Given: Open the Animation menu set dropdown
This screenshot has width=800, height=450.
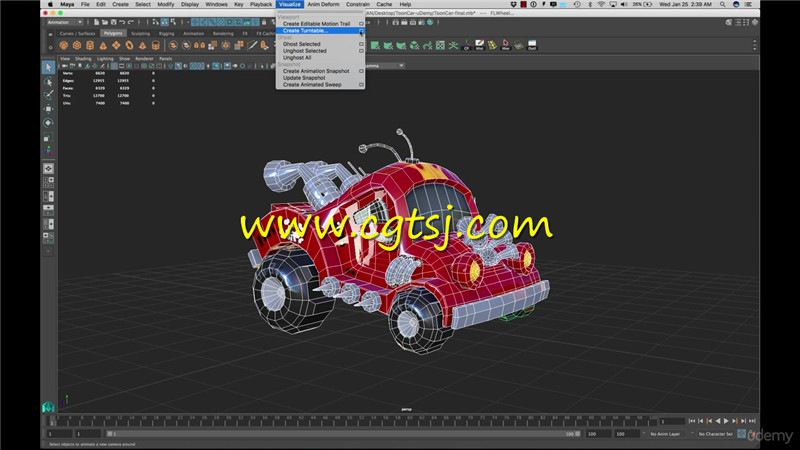Looking at the screenshot, I should (64, 22).
